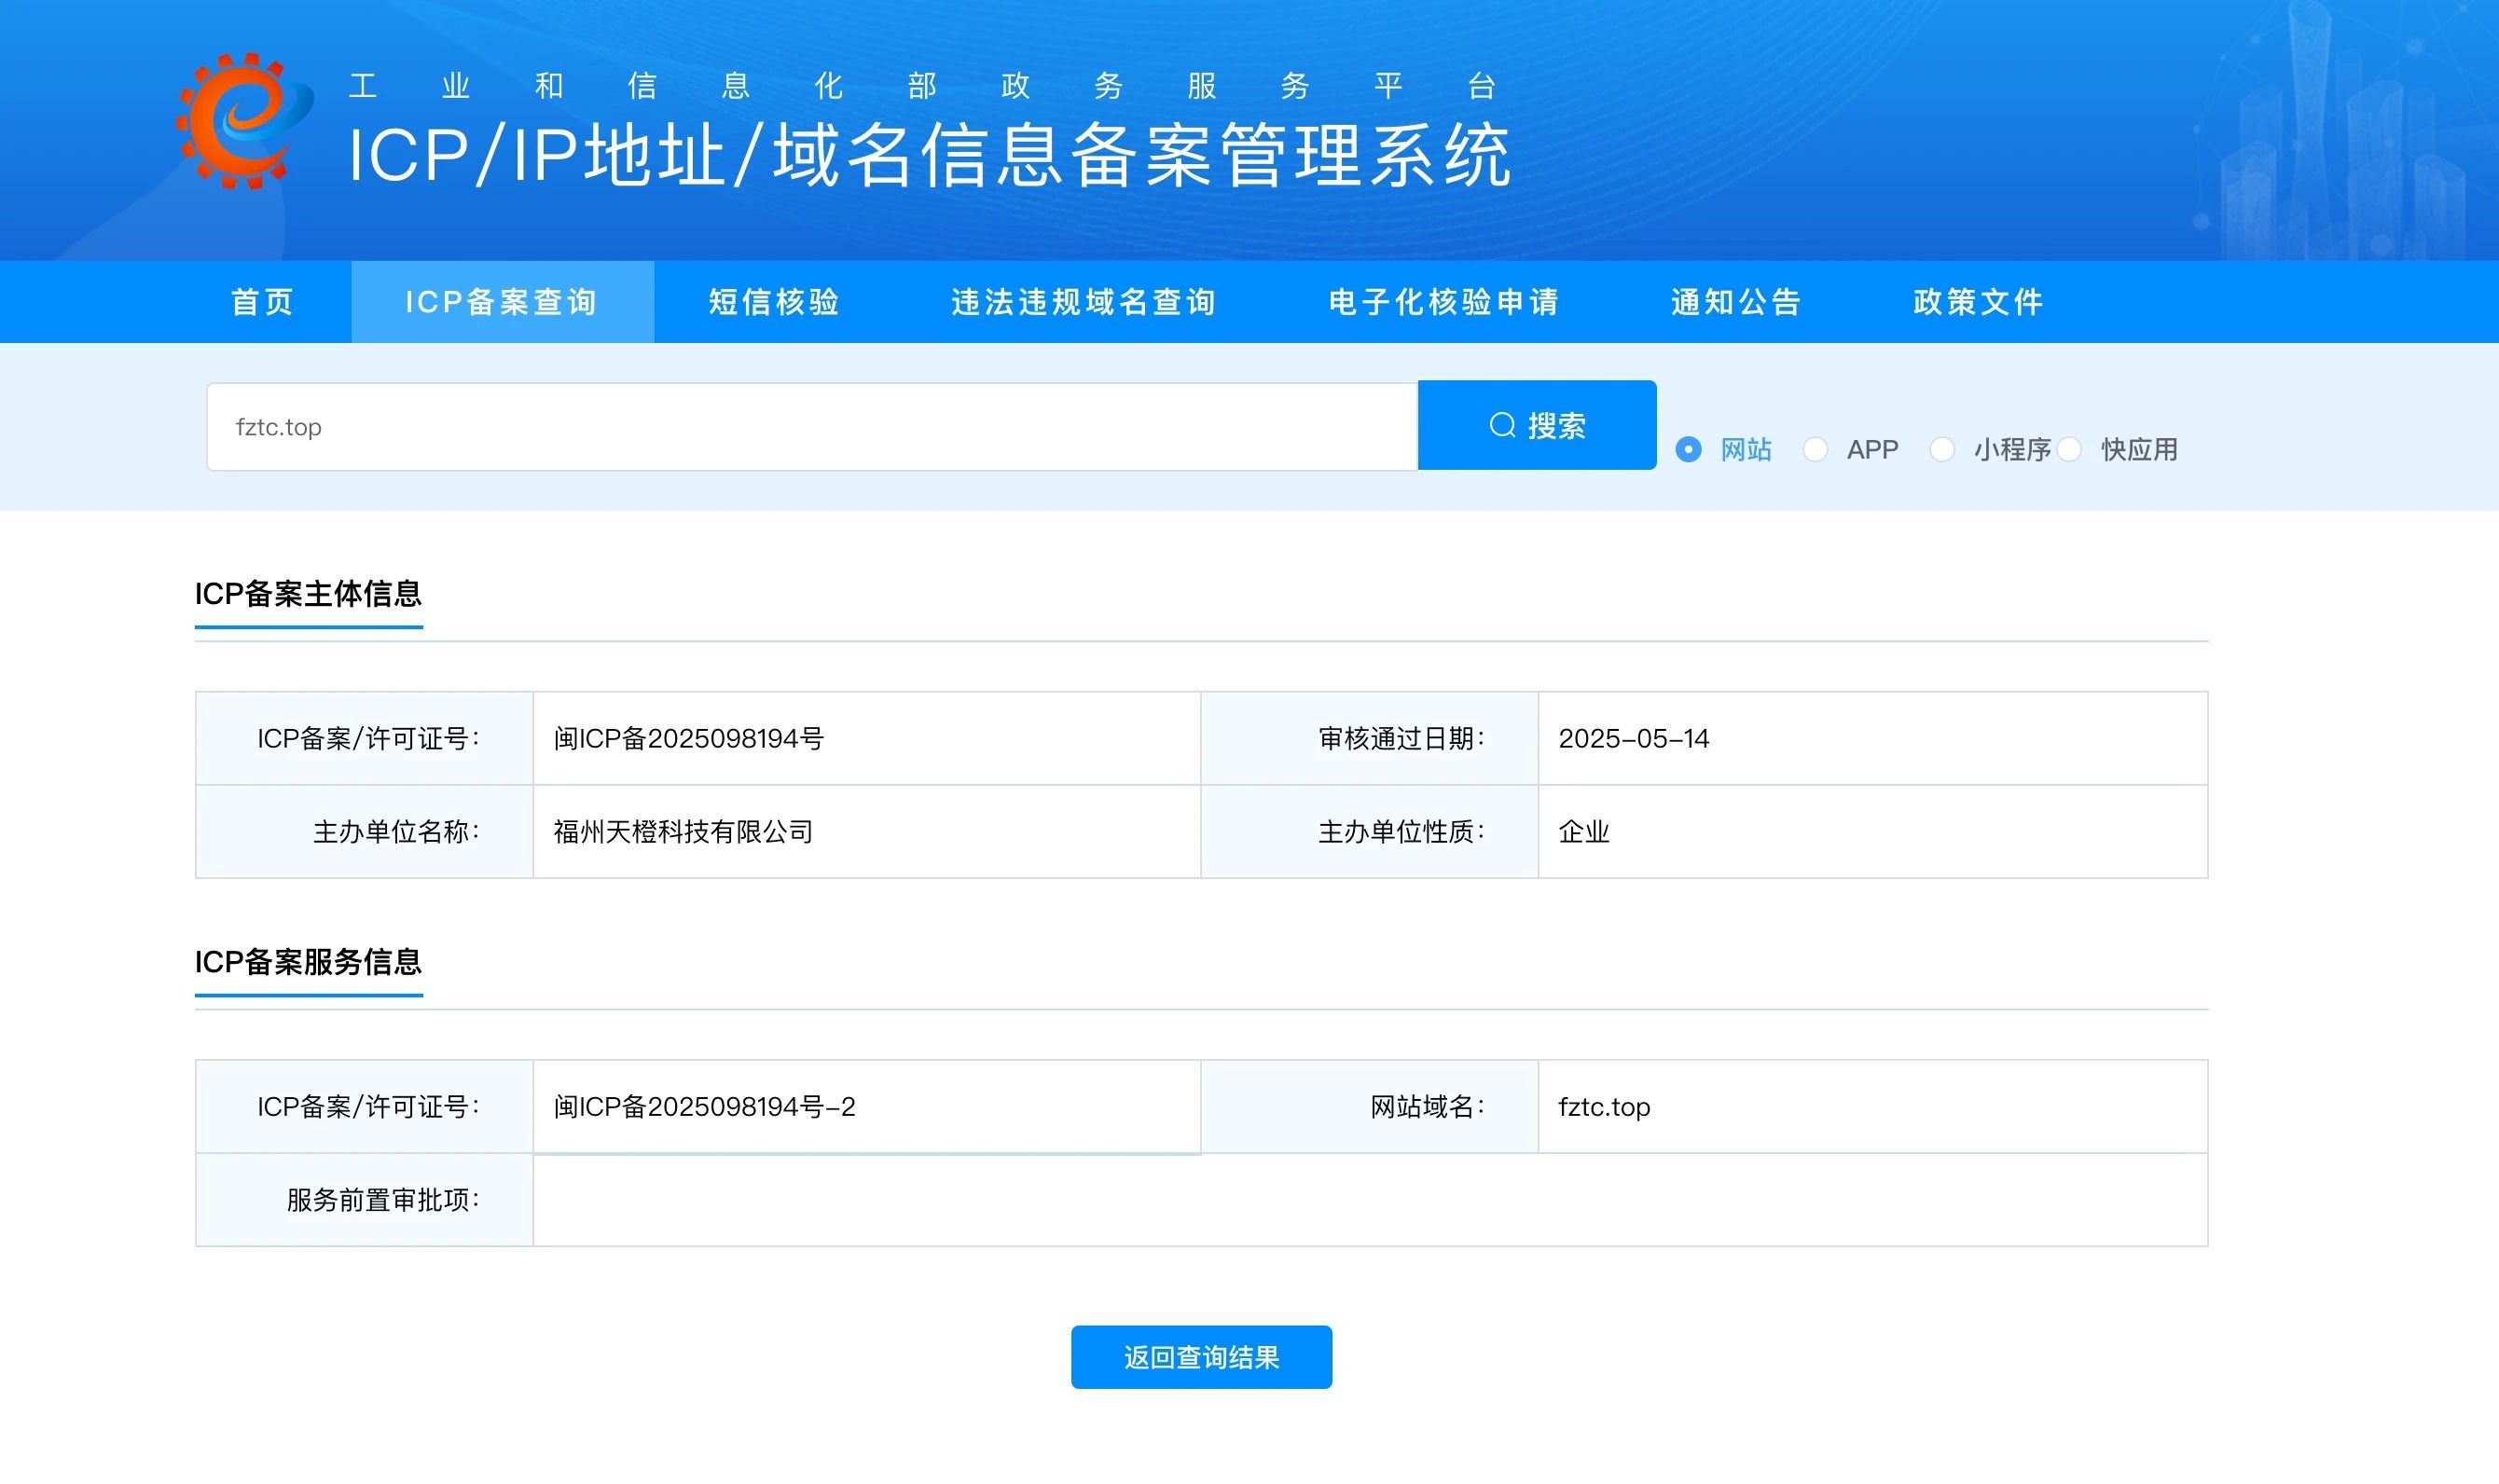2499x1484 pixels.
Task: Open the 首页 nav tab
Action: point(263,302)
